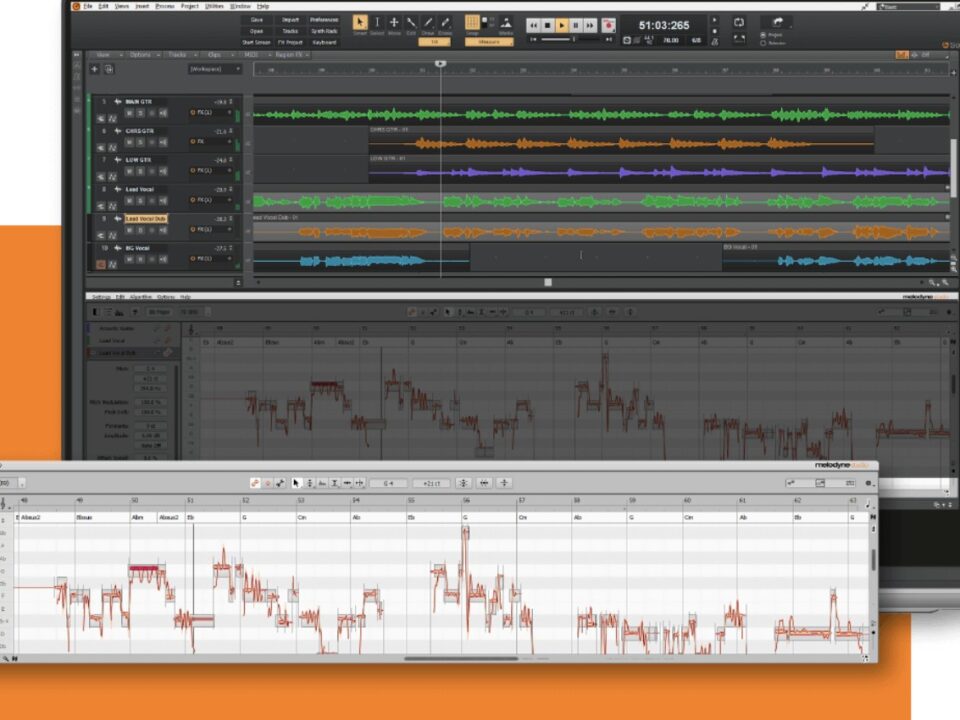Click the Save button in the toolbar

click(256, 19)
